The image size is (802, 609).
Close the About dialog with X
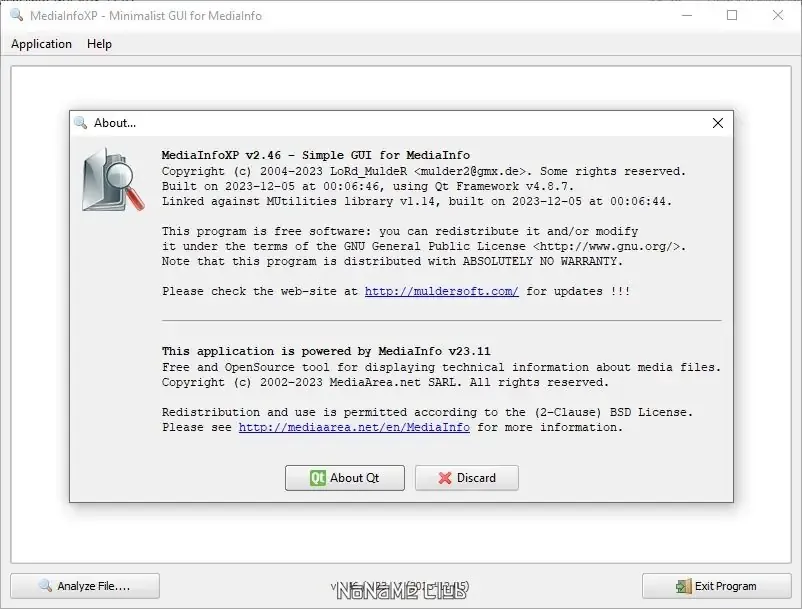[718, 123]
